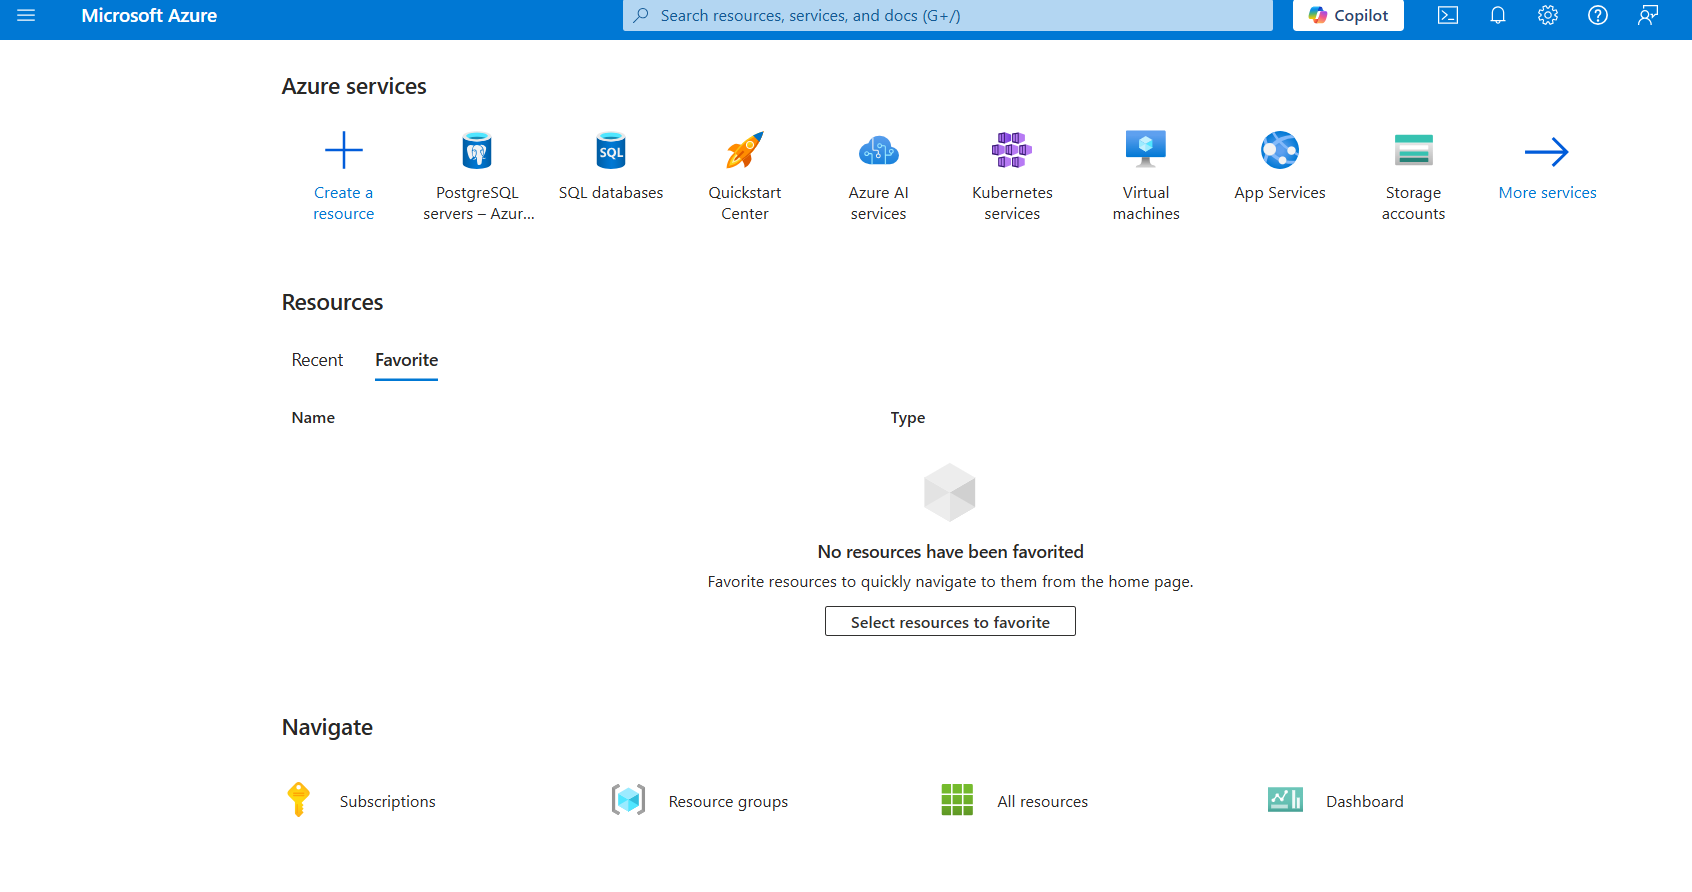Screen dimensions: 1692x892
Task: Open Copilot
Action: (x=1348, y=15)
